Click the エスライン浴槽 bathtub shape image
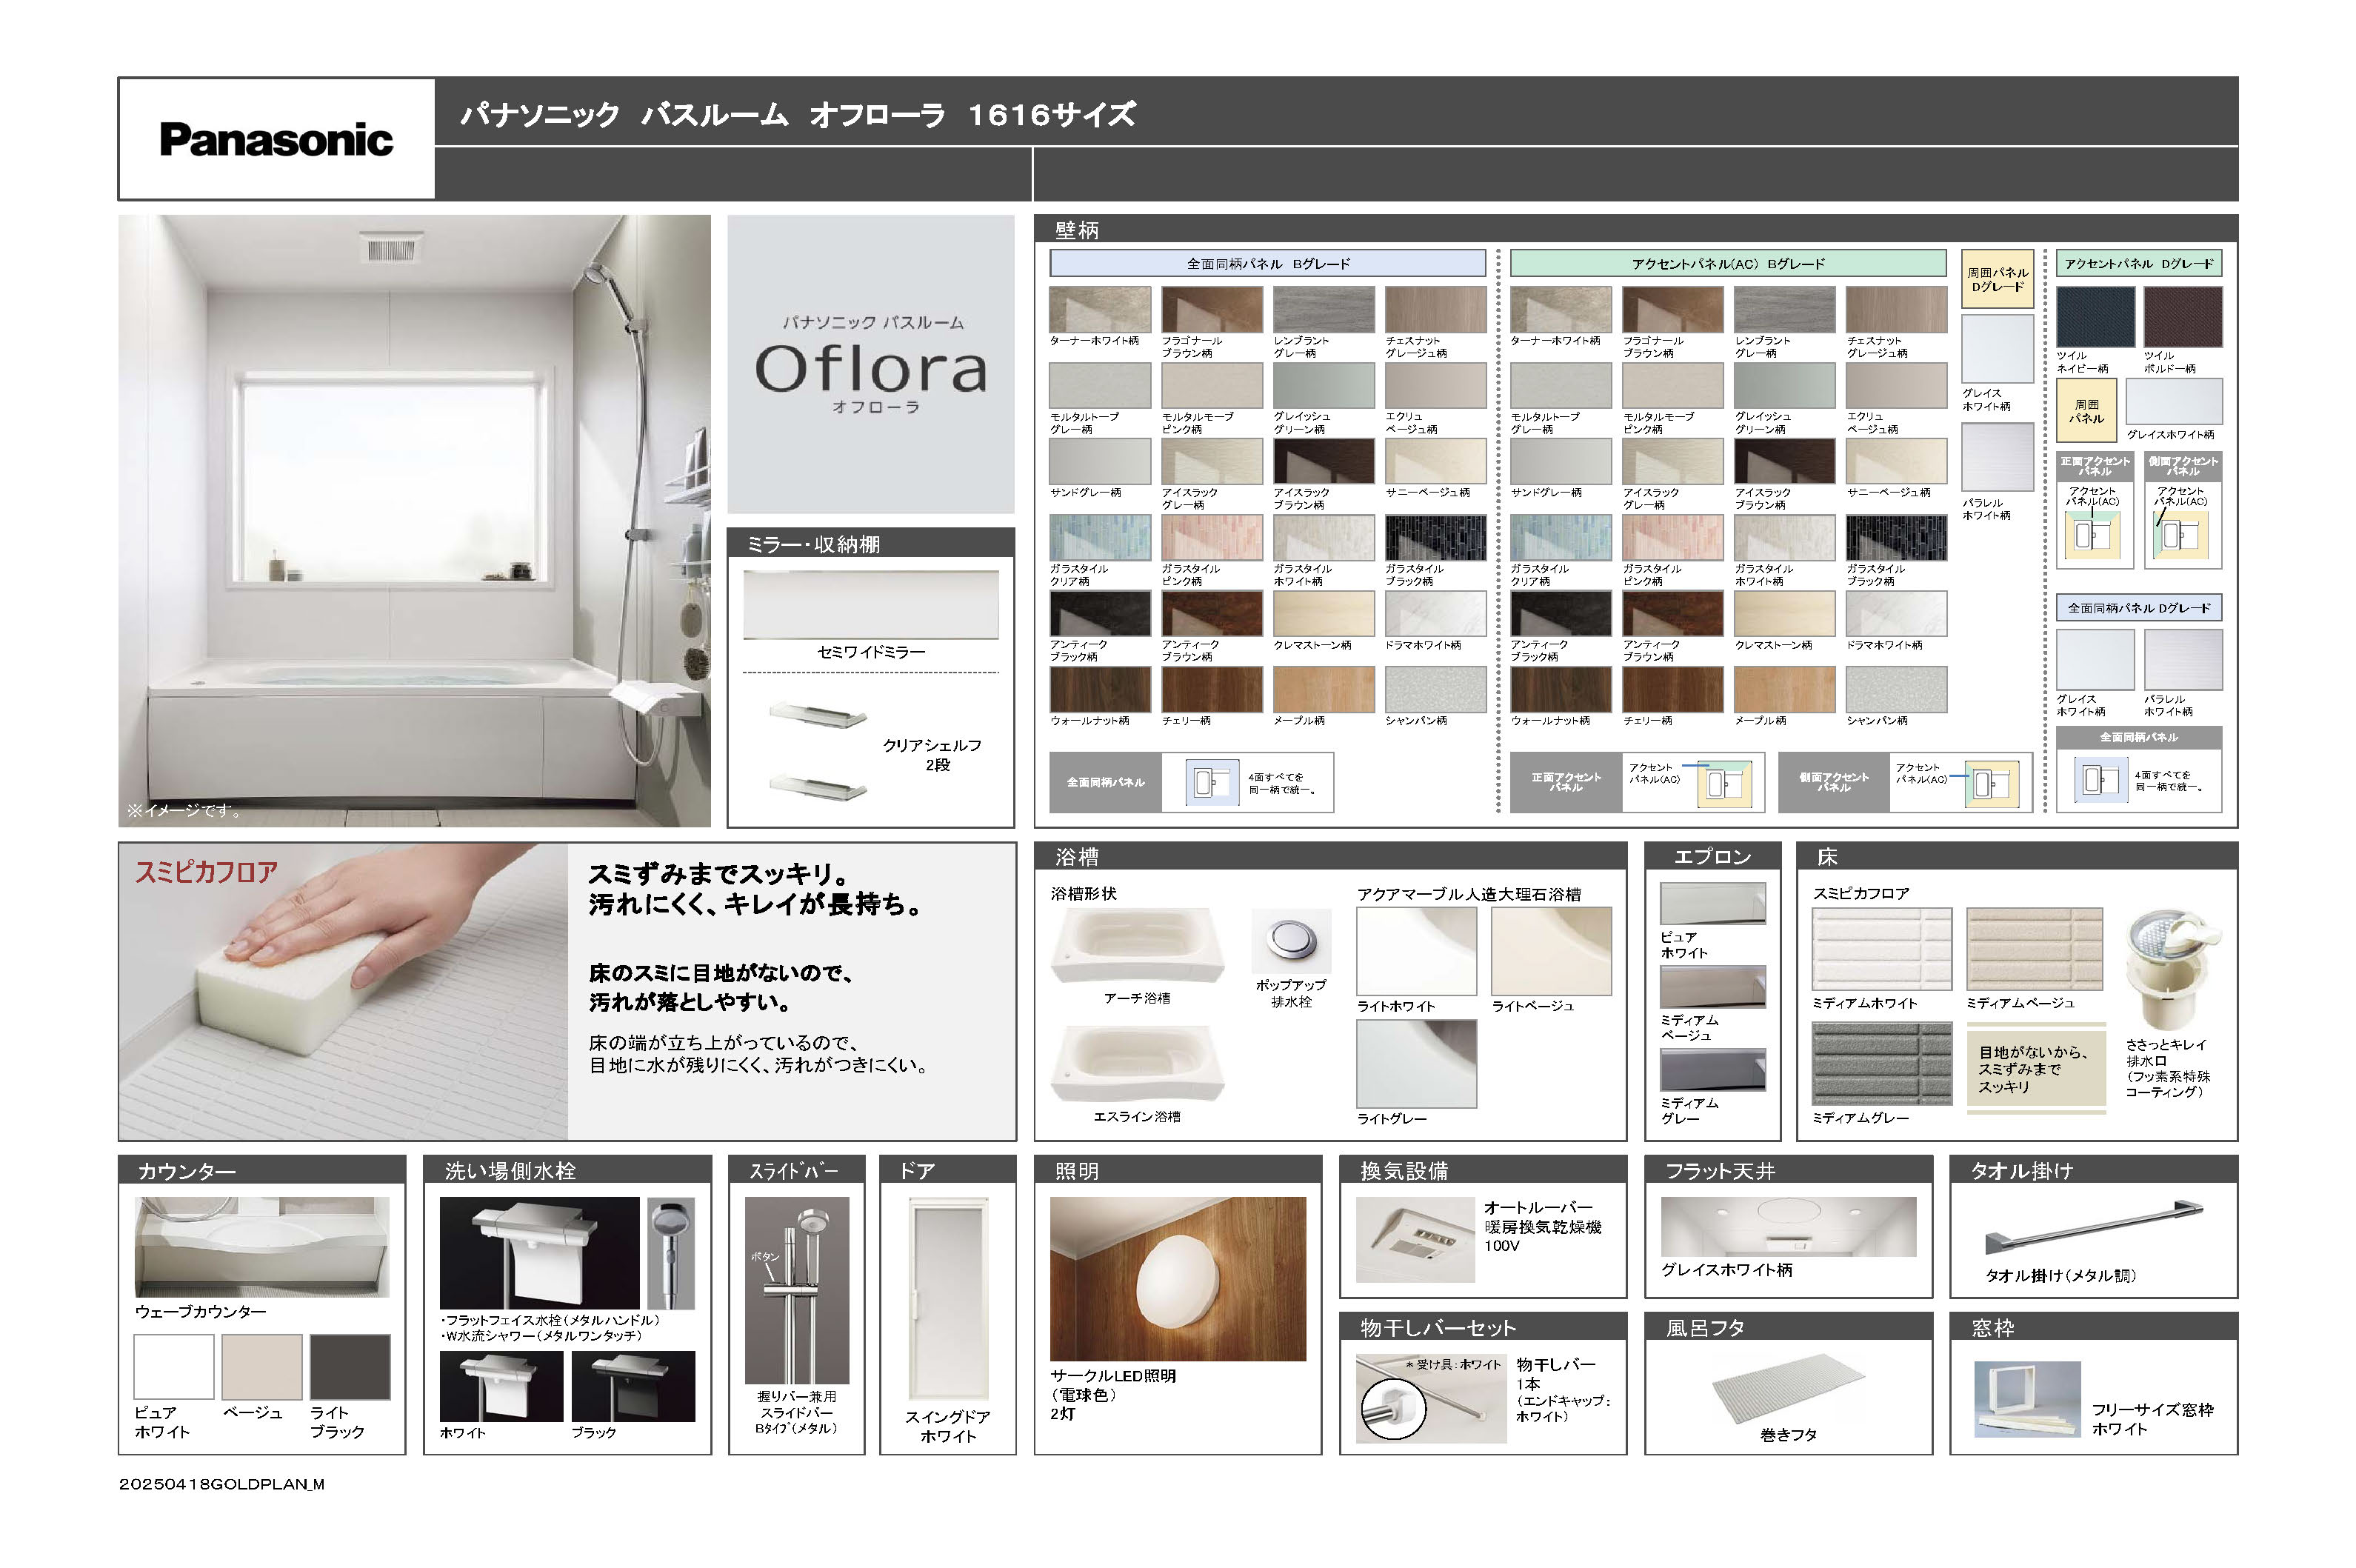 1137,1063
